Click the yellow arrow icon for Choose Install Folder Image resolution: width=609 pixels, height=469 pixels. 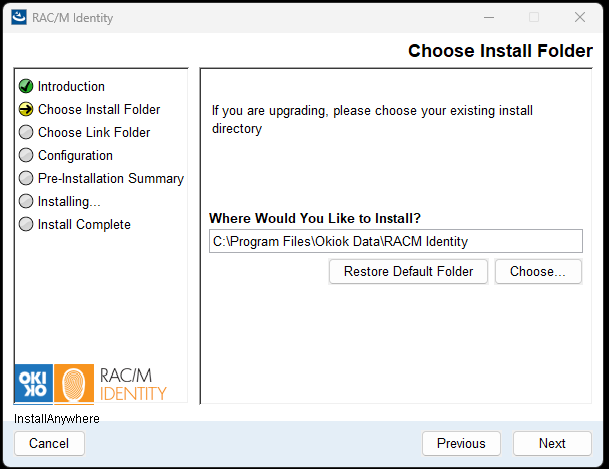[x=26, y=109]
